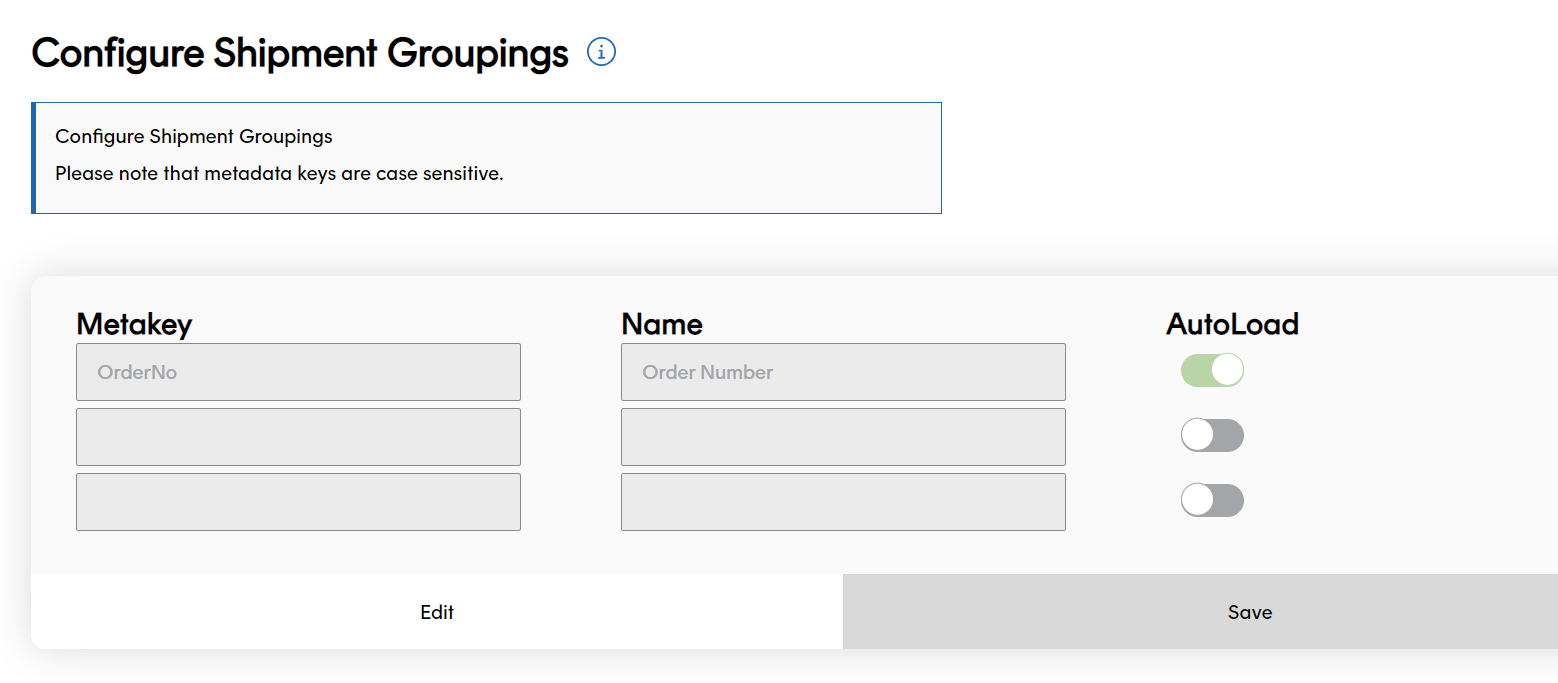Screen dimensions: 1558x683
Task: Click the Save button
Action: click(1249, 612)
